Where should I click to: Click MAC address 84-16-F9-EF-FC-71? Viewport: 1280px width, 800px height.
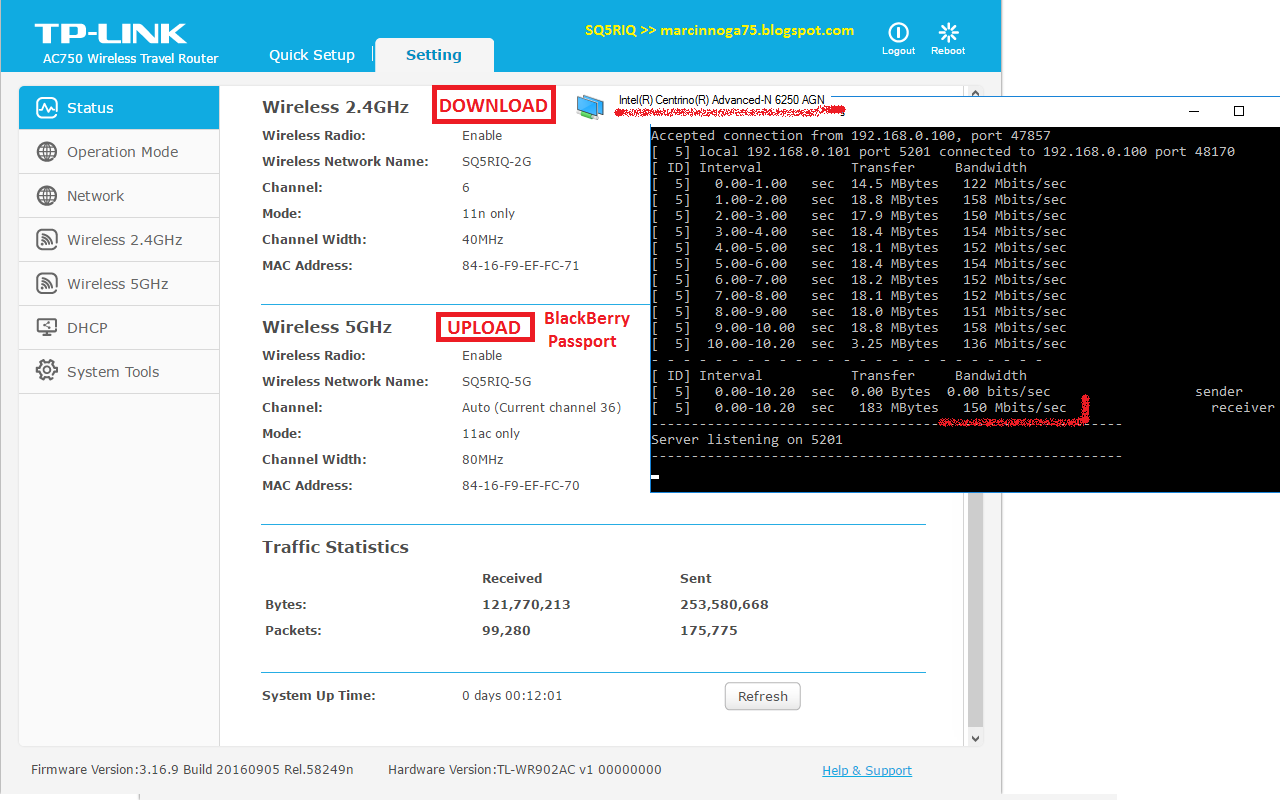tap(520, 265)
